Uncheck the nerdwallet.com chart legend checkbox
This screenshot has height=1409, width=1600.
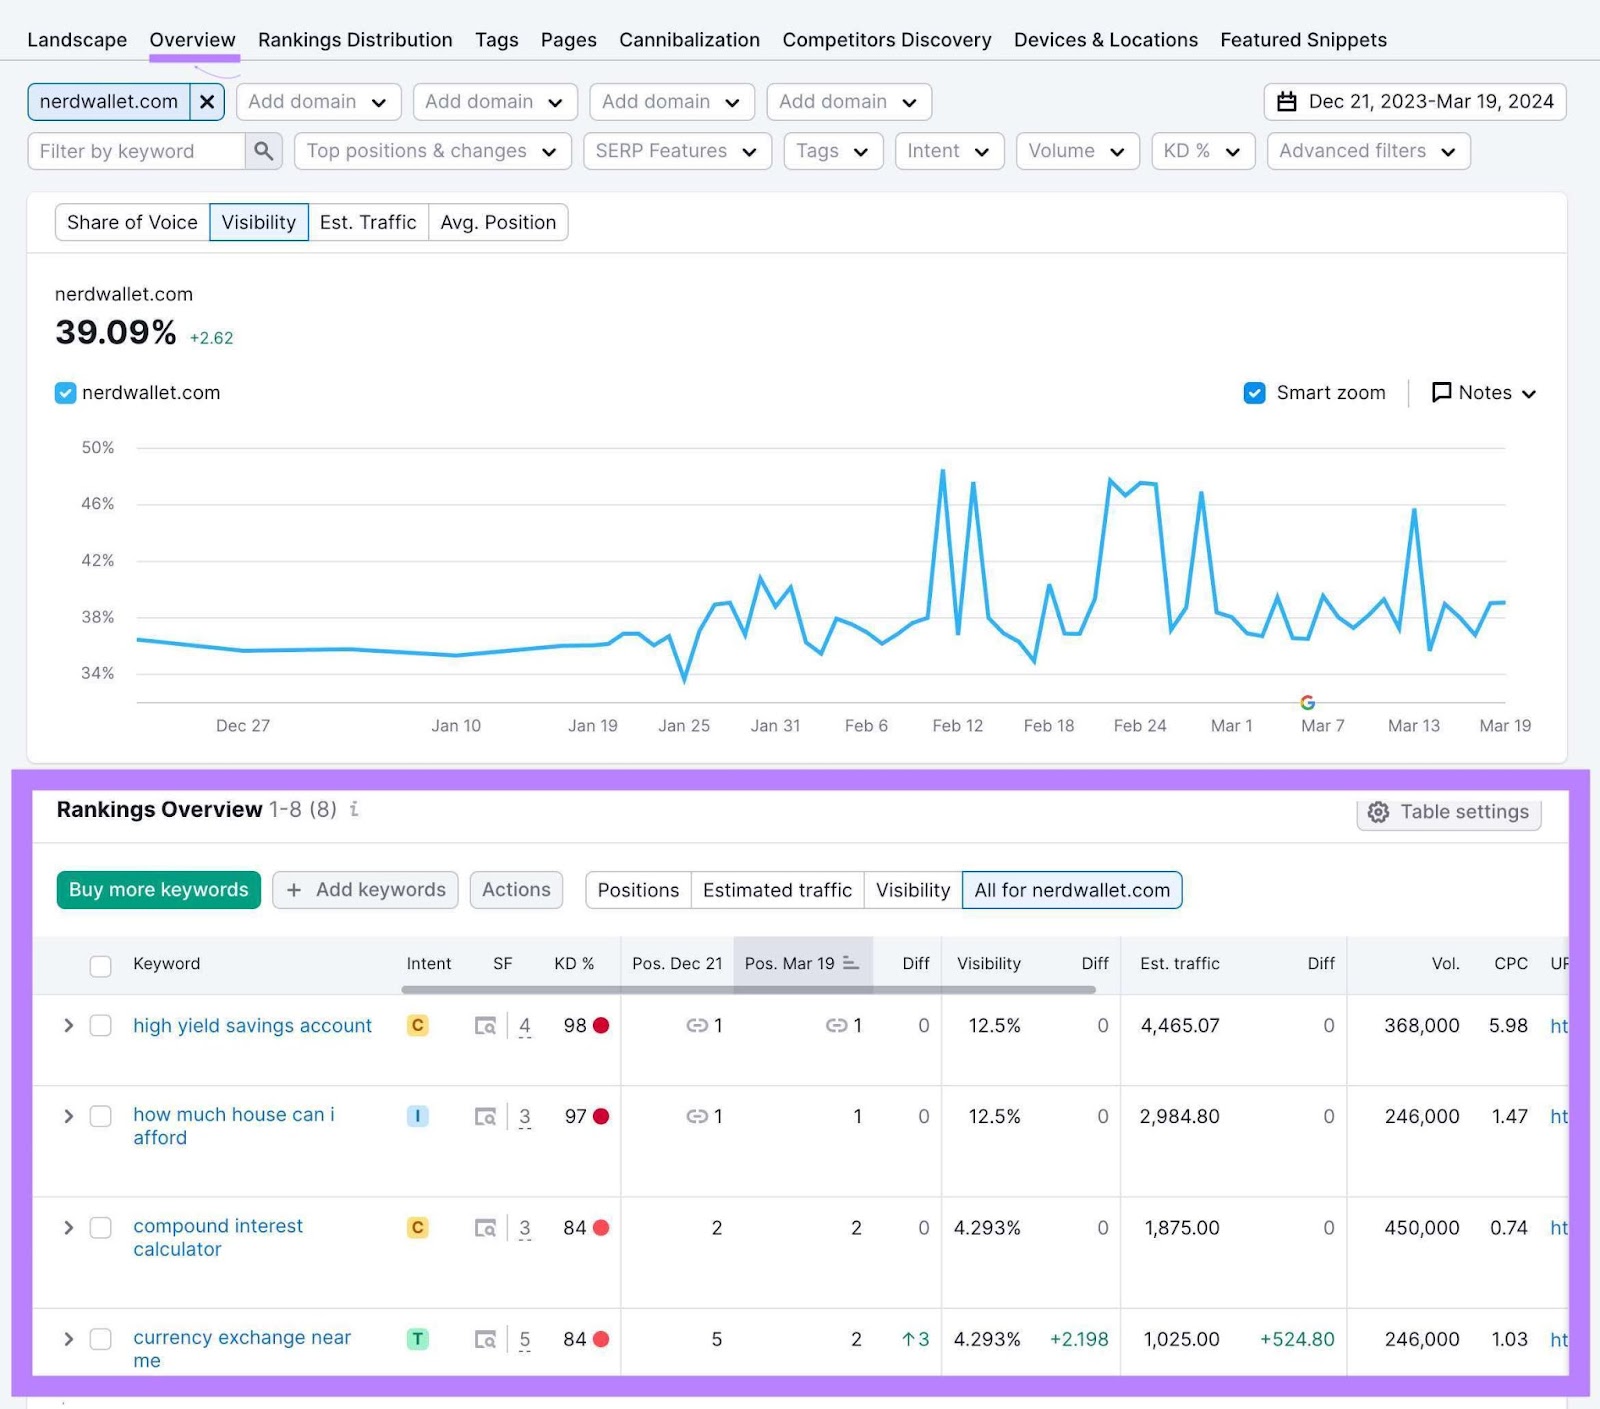pyautogui.click(x=66, y=393)
